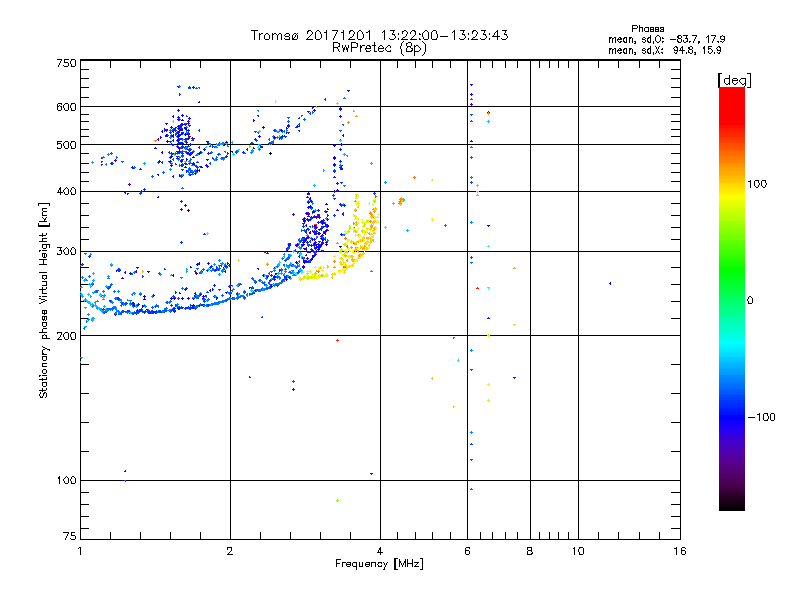
Task: Click the colorbar tick label '100'
Action: coord(757,184)
